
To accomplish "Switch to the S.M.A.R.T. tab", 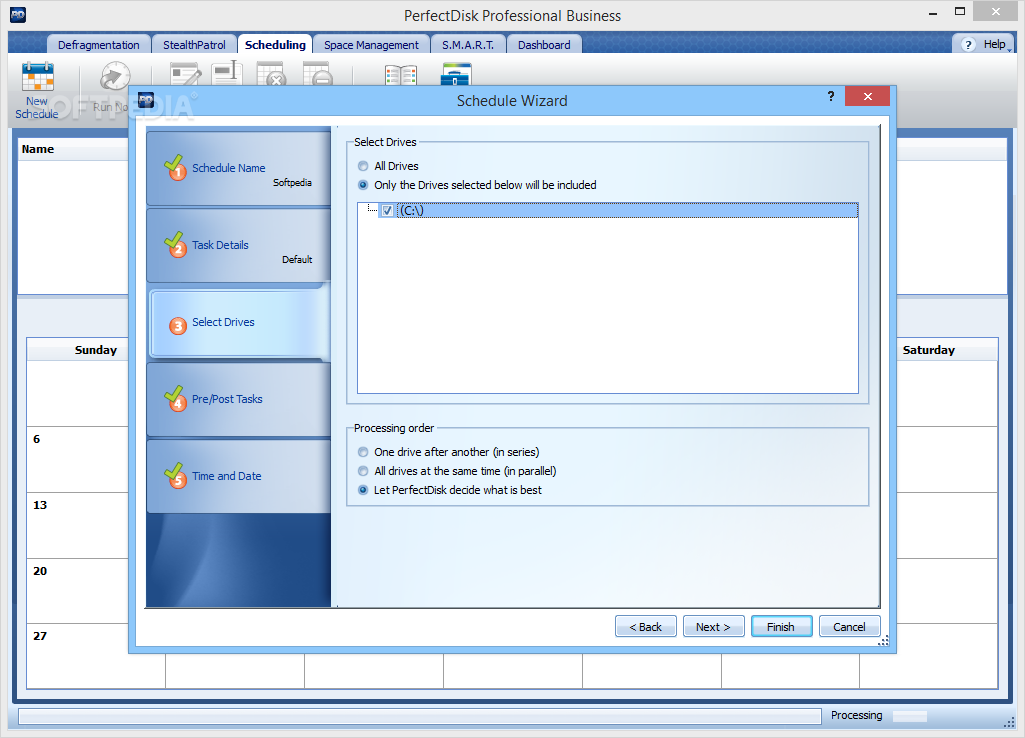I will click(x=468, y=44).
